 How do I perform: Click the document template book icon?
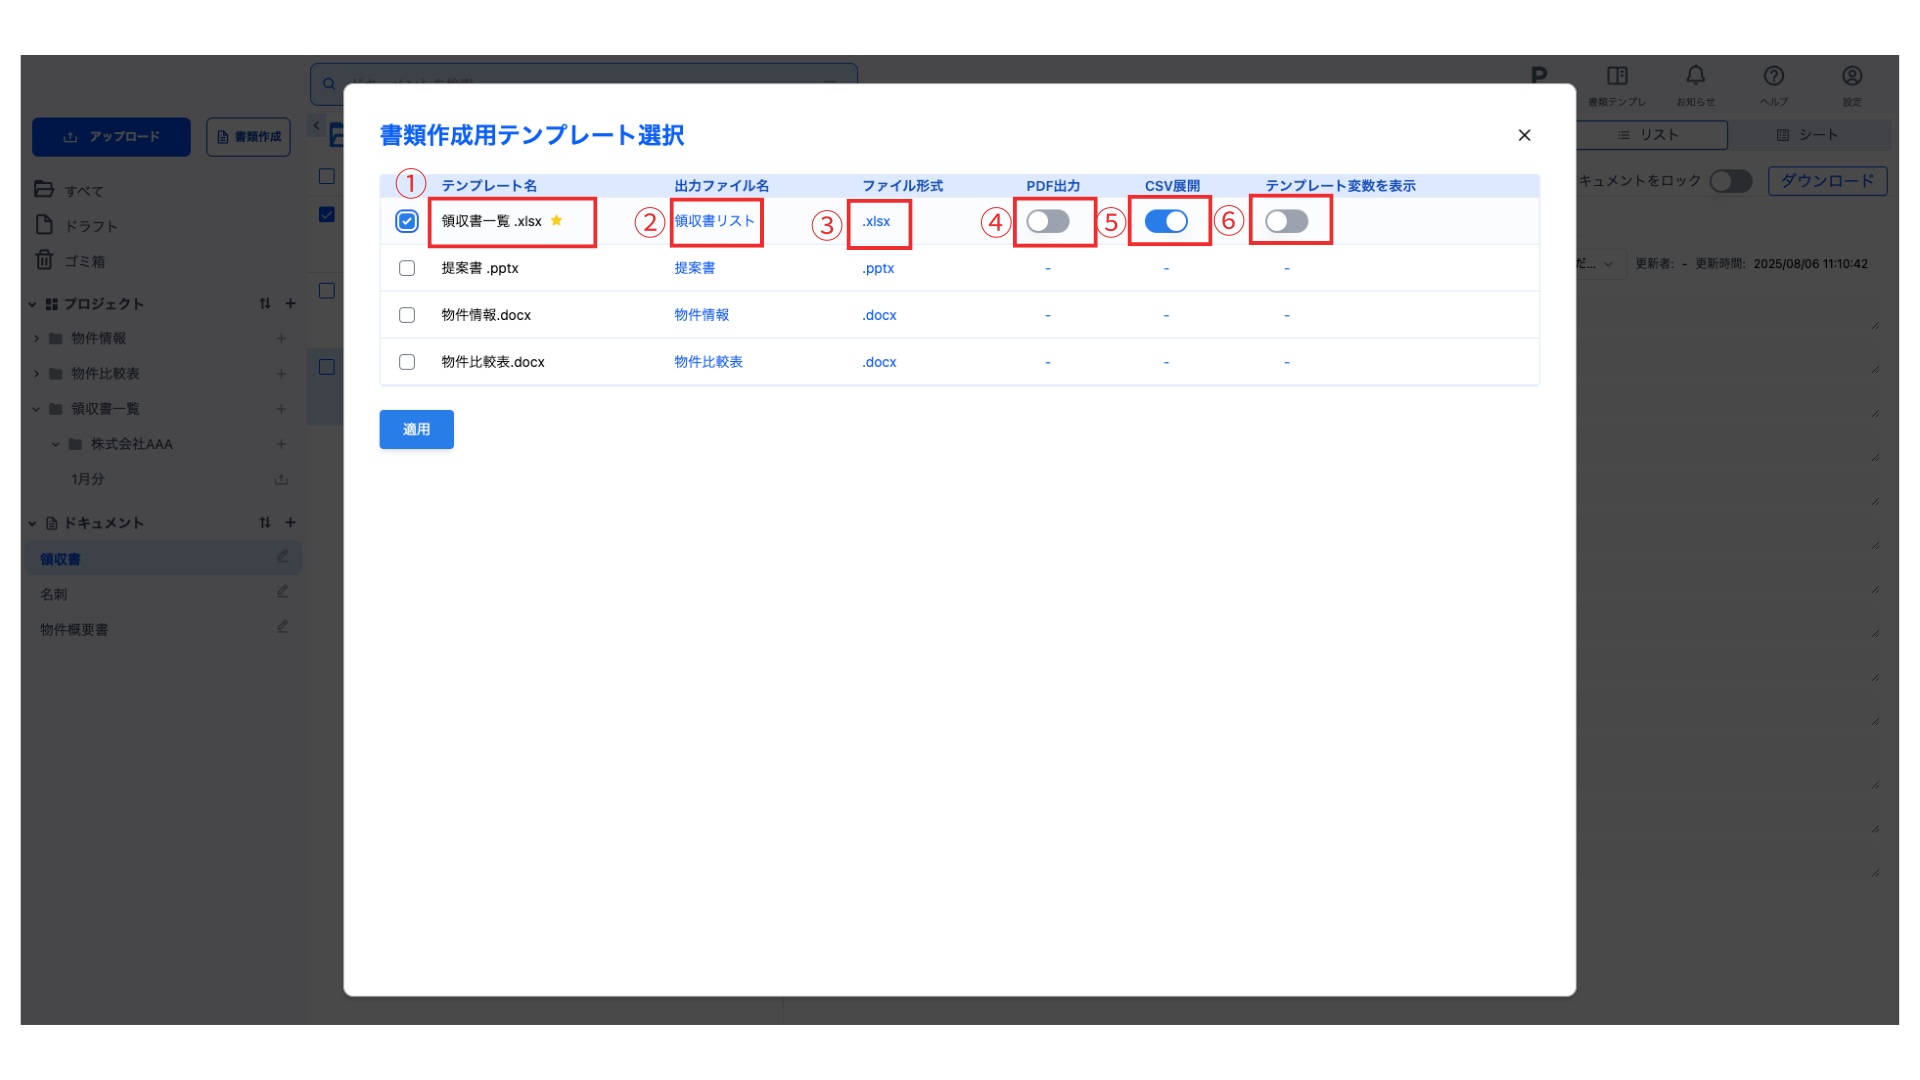pyautogui.click(x=1617, y=77)
